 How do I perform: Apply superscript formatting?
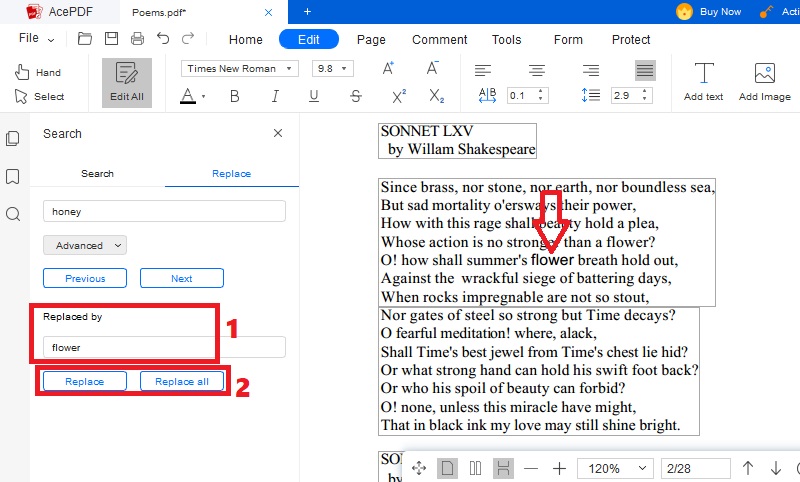tap(399, 96)
